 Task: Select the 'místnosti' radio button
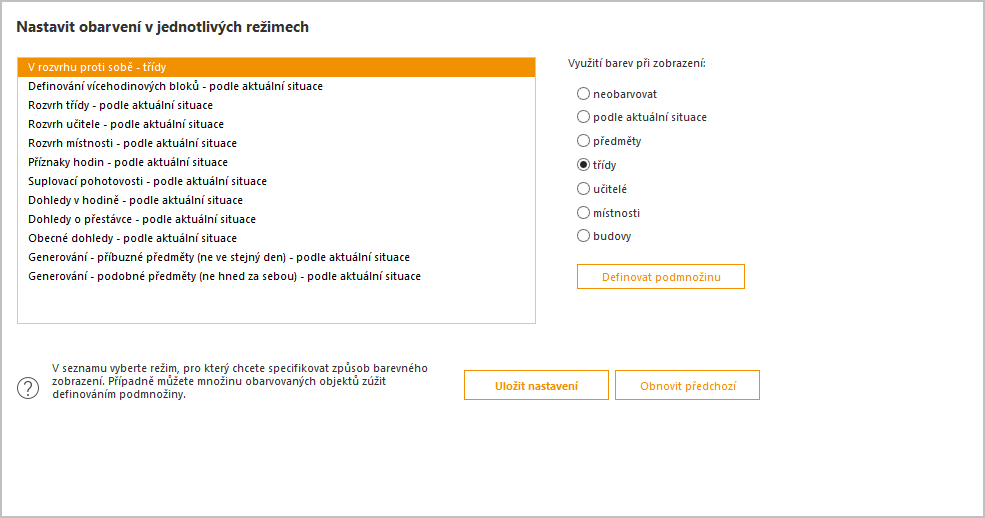click(x=583, y=212)
